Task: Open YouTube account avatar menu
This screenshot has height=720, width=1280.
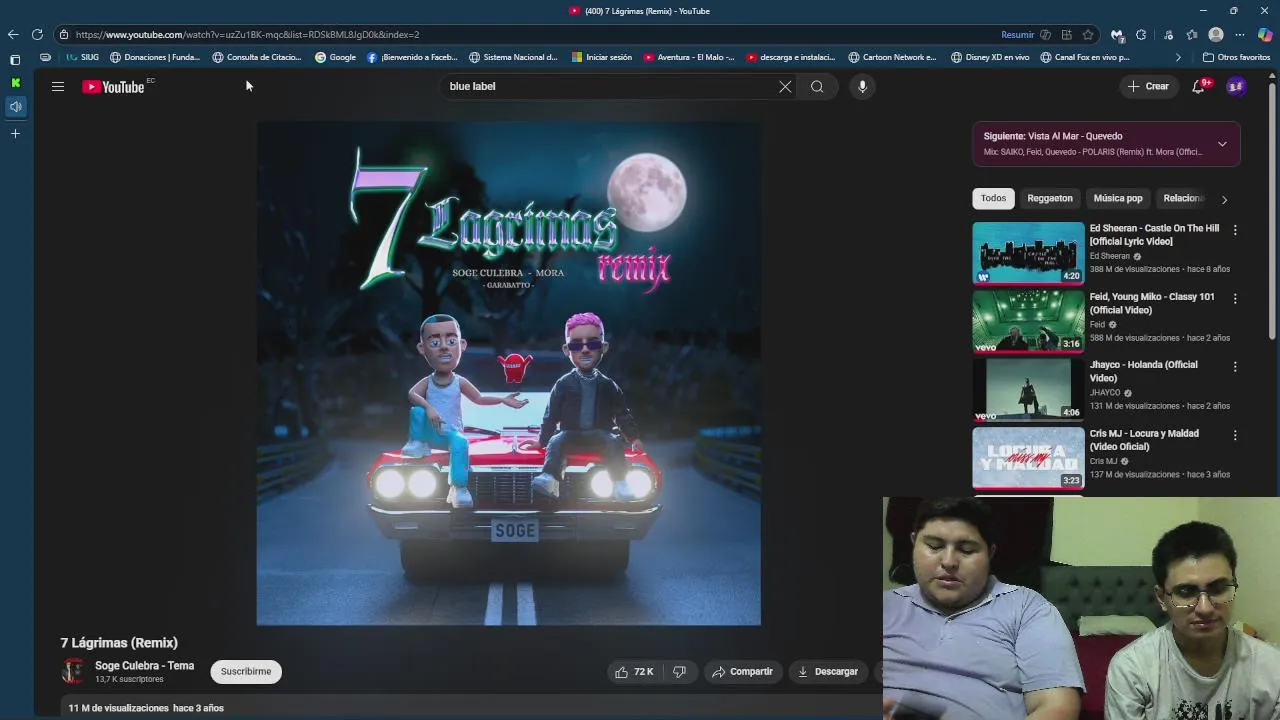Action: point(1236,87)
